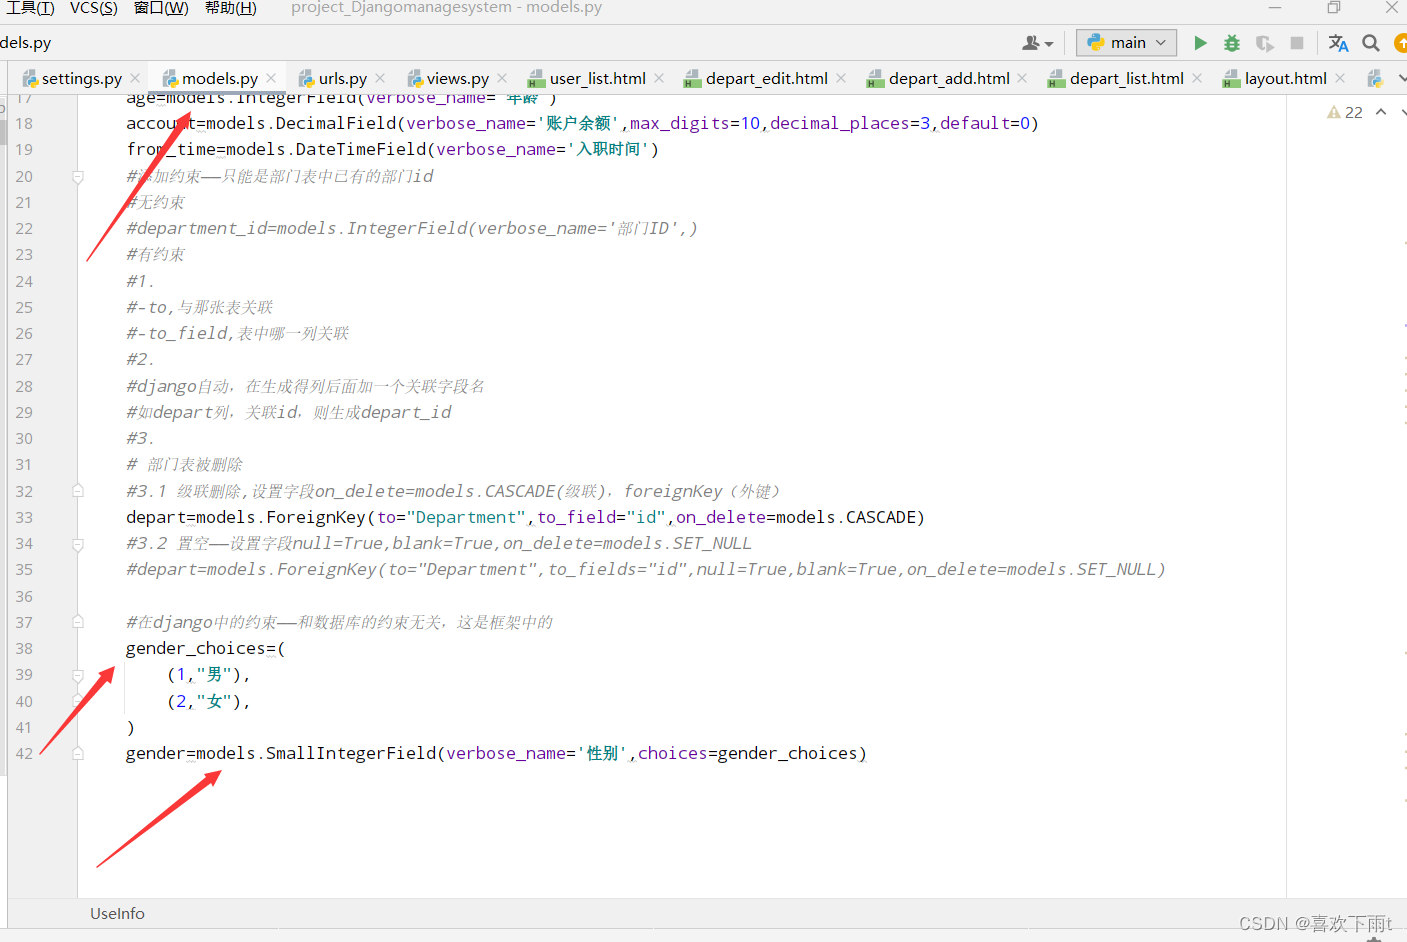Click the 22 warnings count
This screenshot has width=1407, height=942.
1353,112
